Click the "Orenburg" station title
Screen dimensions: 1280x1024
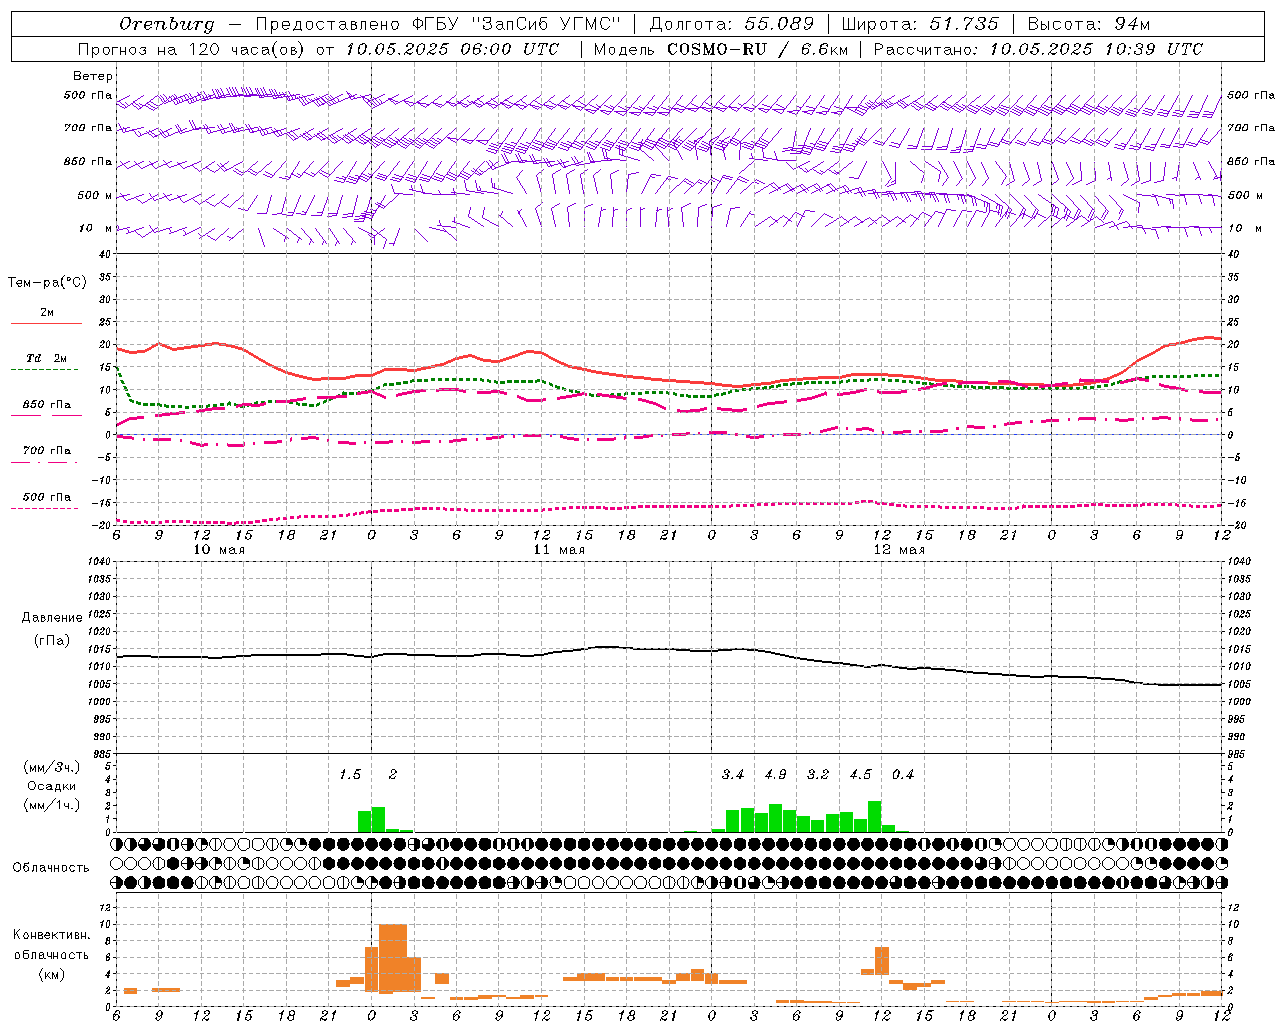coord(167,24)
